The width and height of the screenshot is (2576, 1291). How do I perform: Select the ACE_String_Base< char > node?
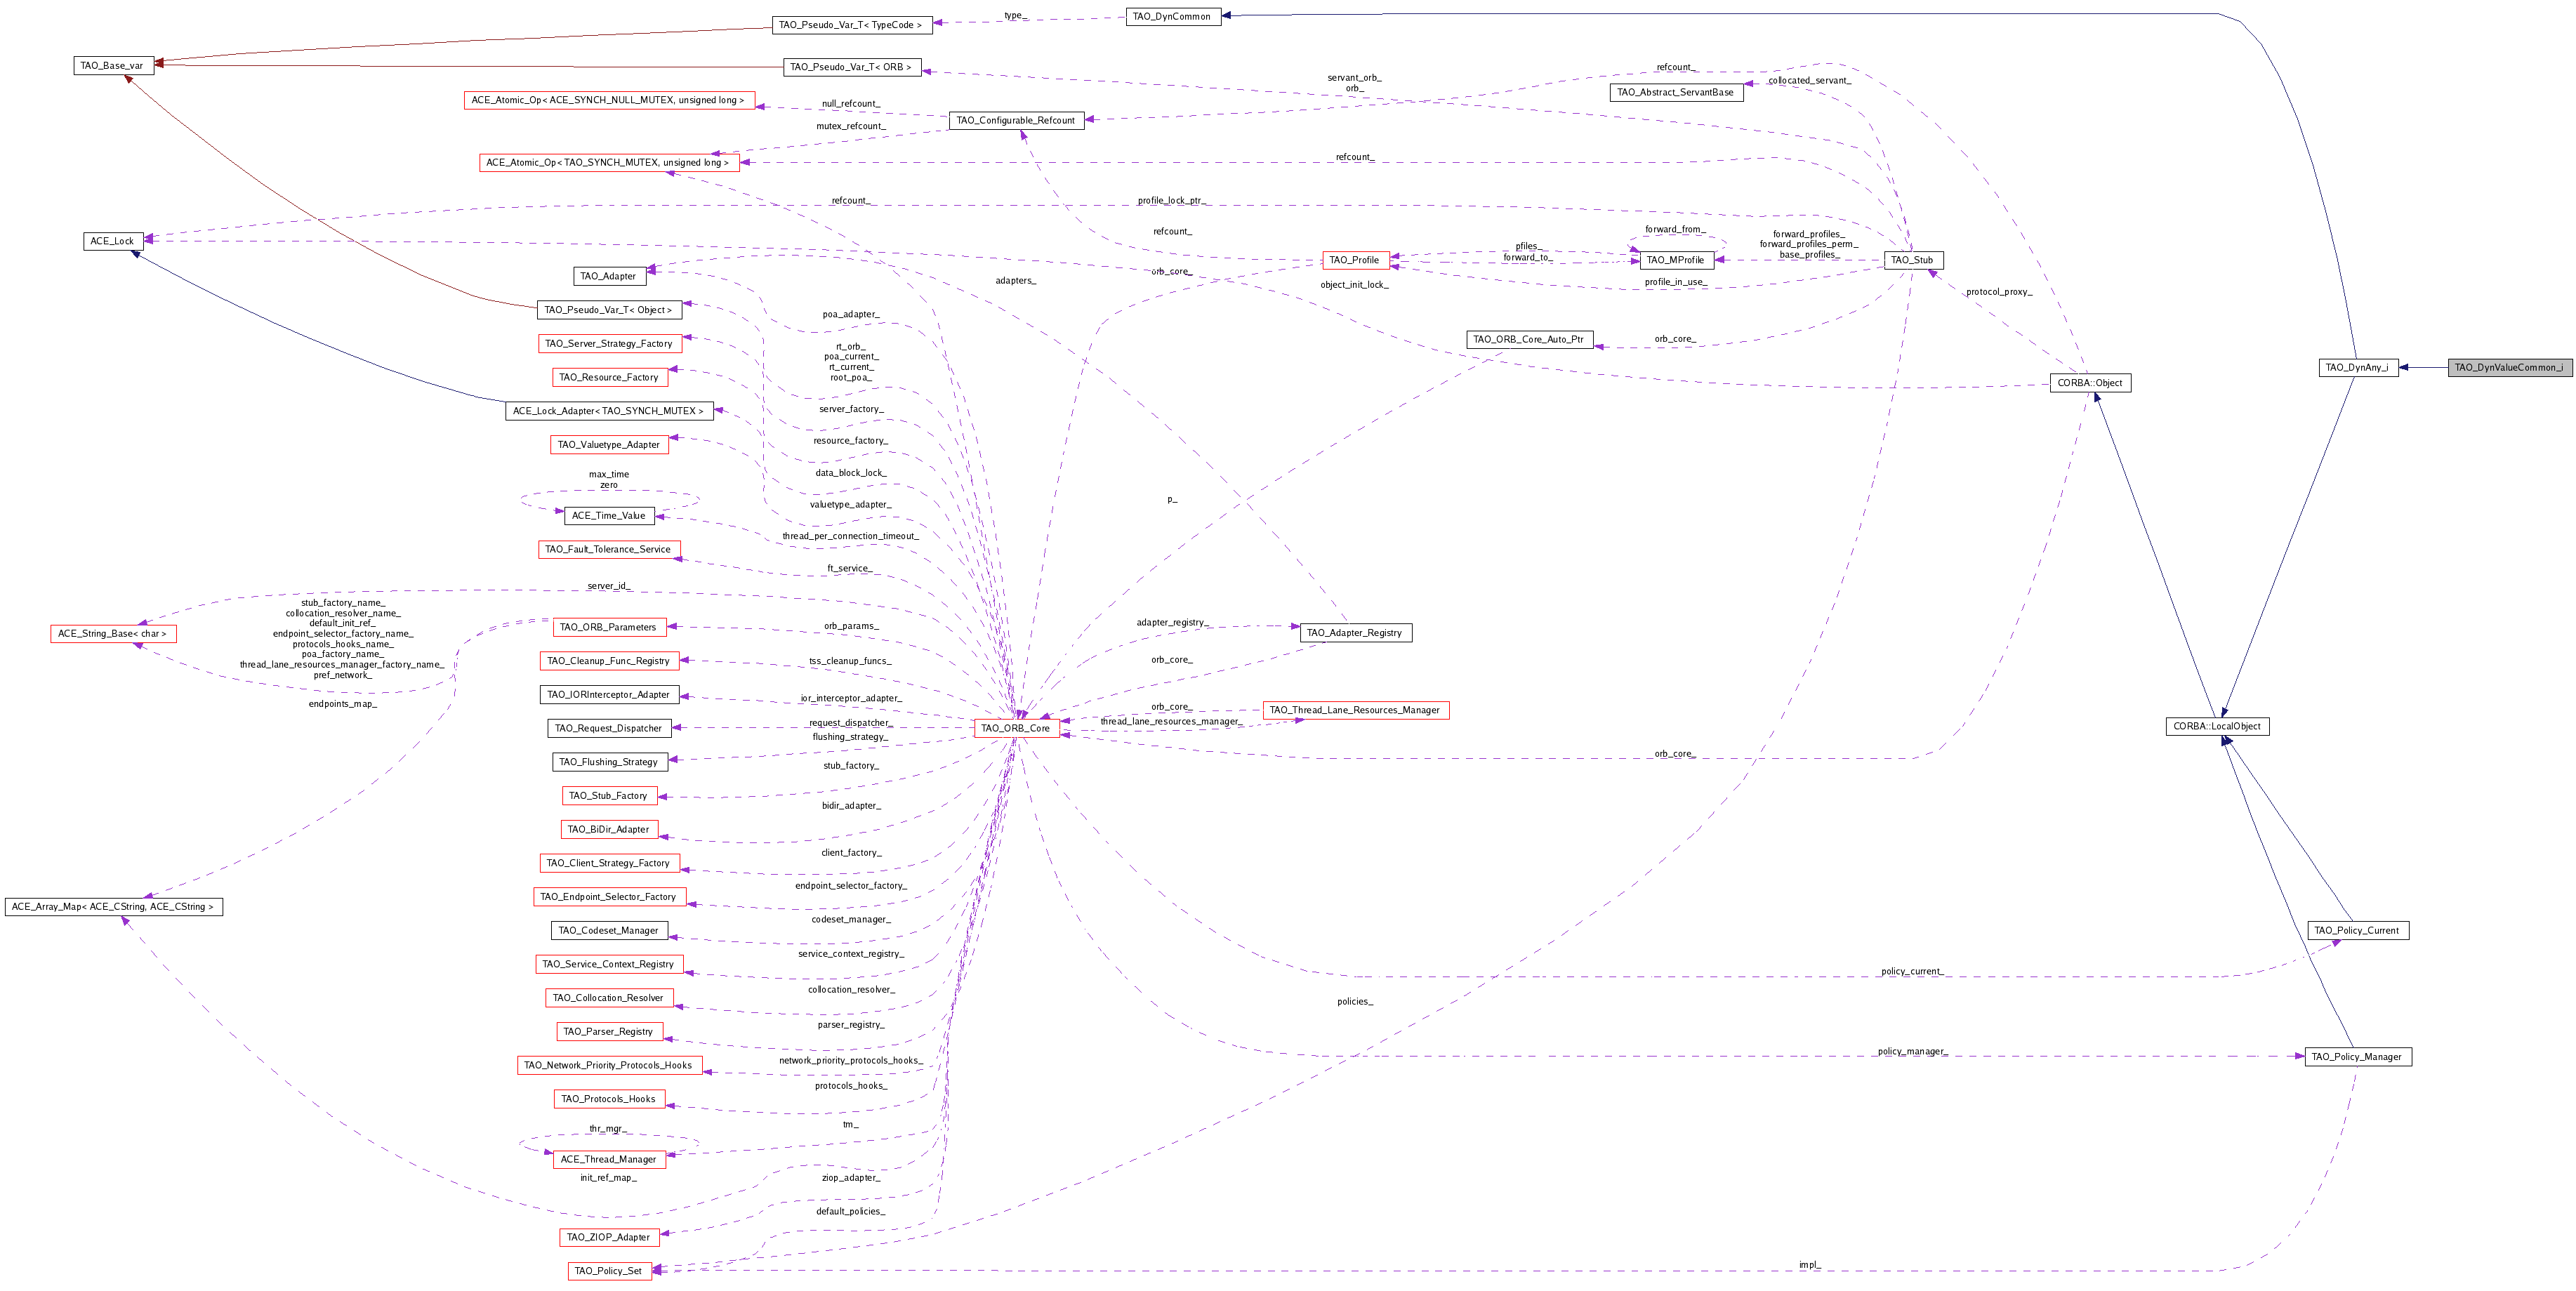[x=112, y=633]
